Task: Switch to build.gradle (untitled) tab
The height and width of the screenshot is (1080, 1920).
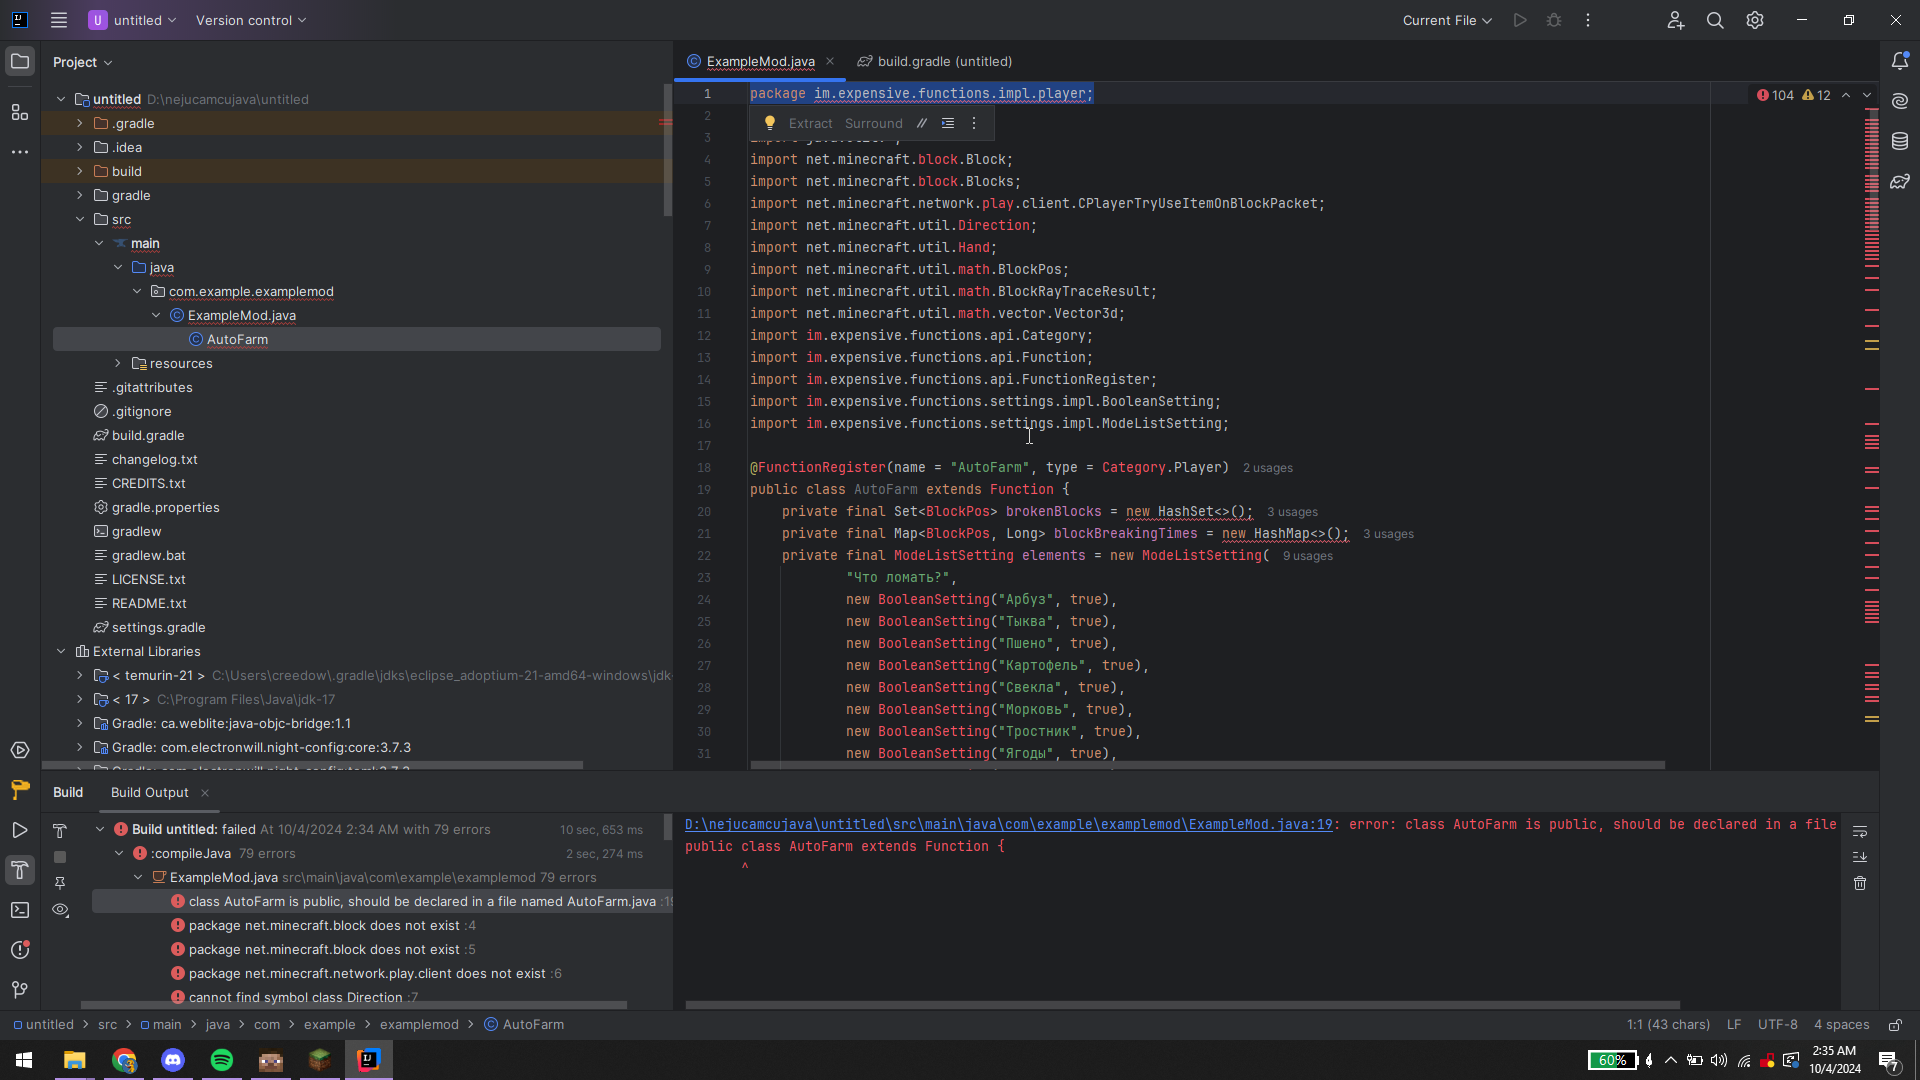Action: [935, 61]
